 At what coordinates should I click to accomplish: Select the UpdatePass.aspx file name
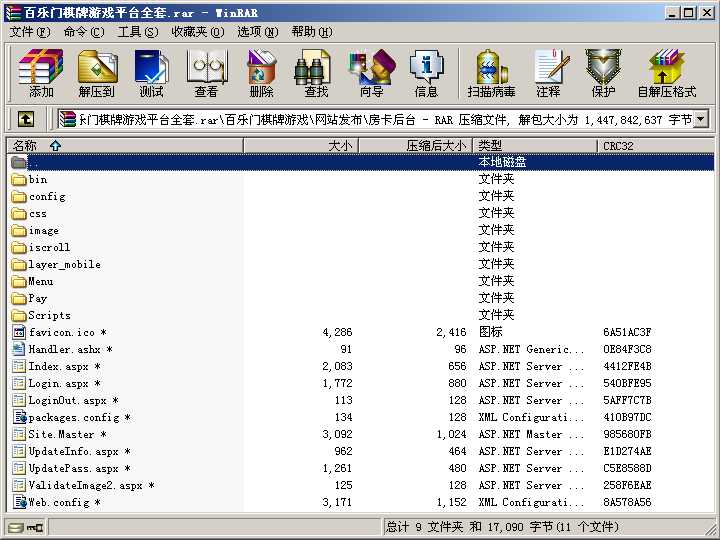pyautogui.click(x=73, y=468)
